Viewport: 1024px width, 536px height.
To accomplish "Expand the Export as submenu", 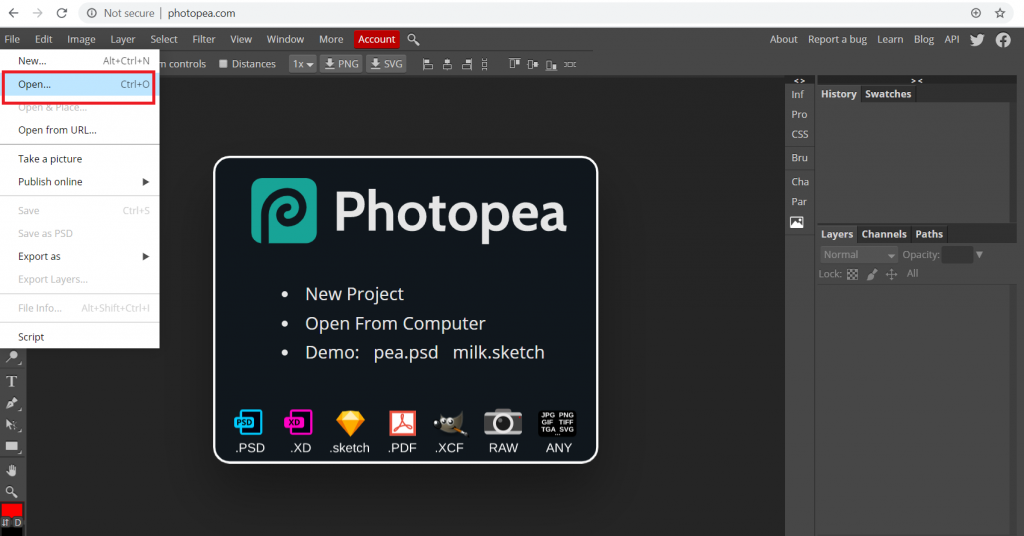I will click(80, 257).
